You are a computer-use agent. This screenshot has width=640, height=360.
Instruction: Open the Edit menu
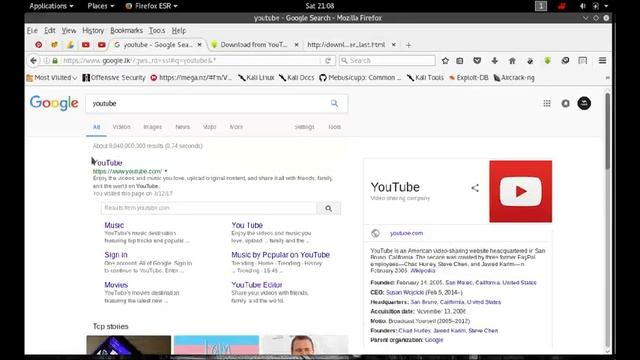click(50, 31)
